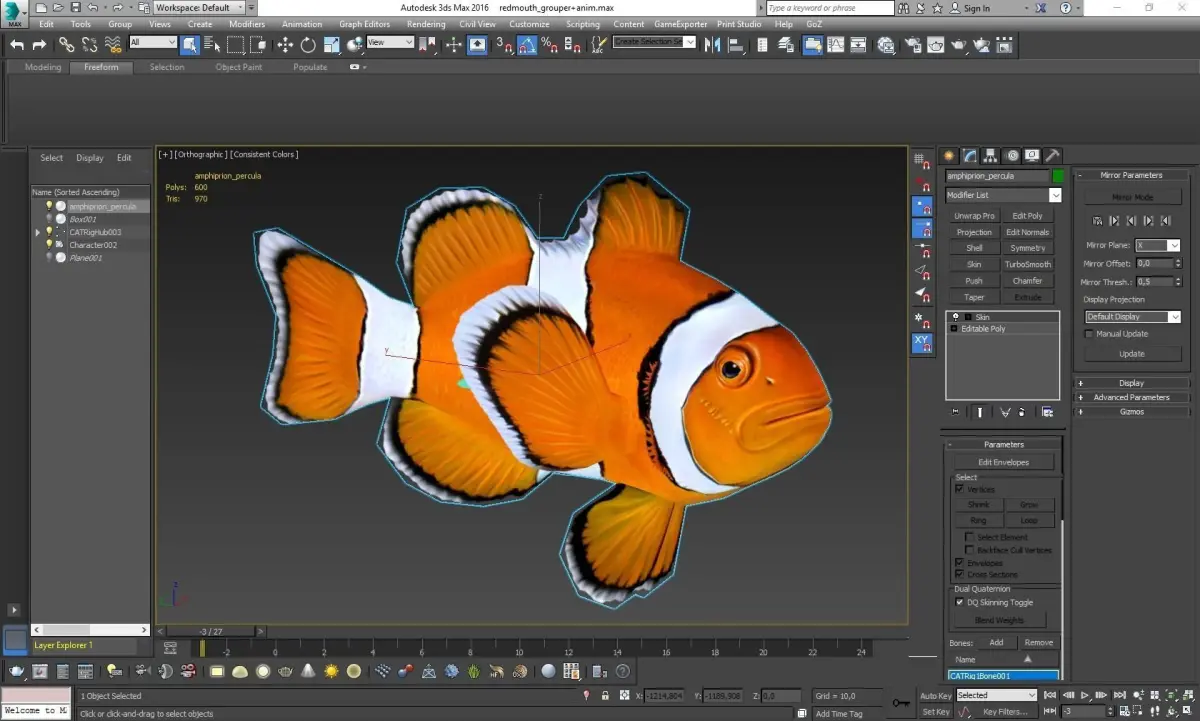Open the Hierarchy command panel tab
The image size is (1200, 721).
point(991,156)
